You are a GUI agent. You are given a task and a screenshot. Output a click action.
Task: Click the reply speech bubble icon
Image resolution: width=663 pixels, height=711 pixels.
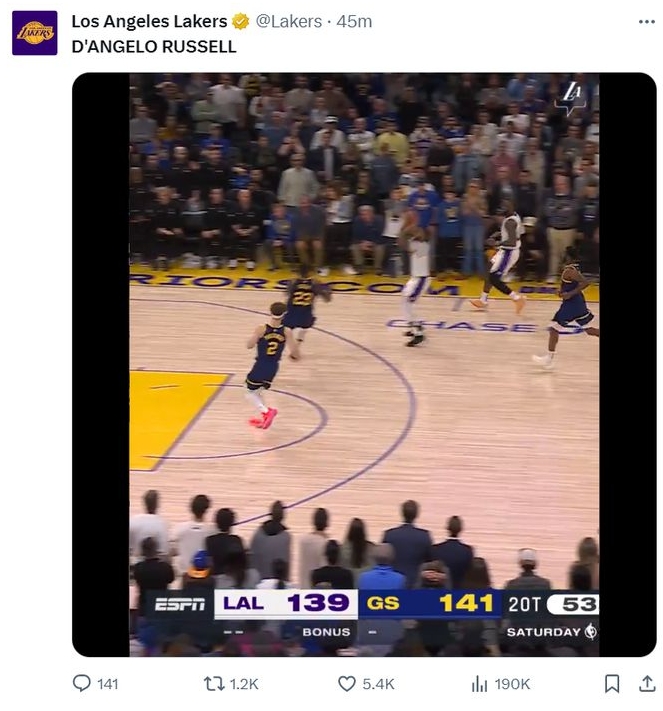point(82,683)
